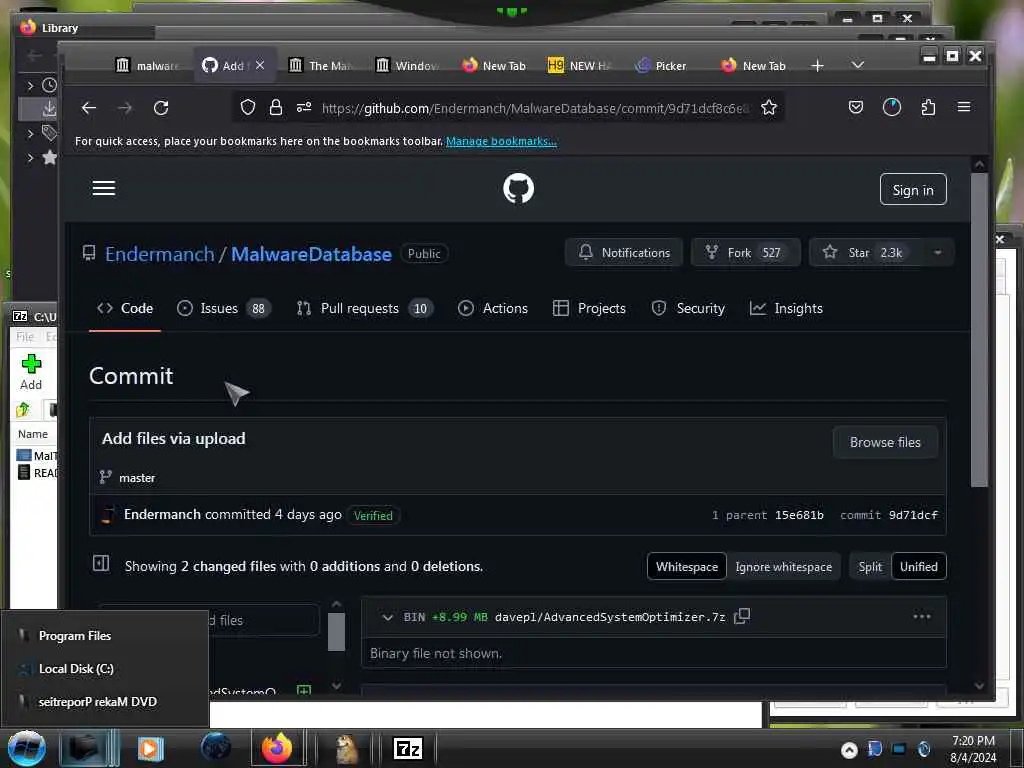1024x768 pixels.
Task: Switch to the Code tab
Action: pyautogui.click(x=125, y=308)
